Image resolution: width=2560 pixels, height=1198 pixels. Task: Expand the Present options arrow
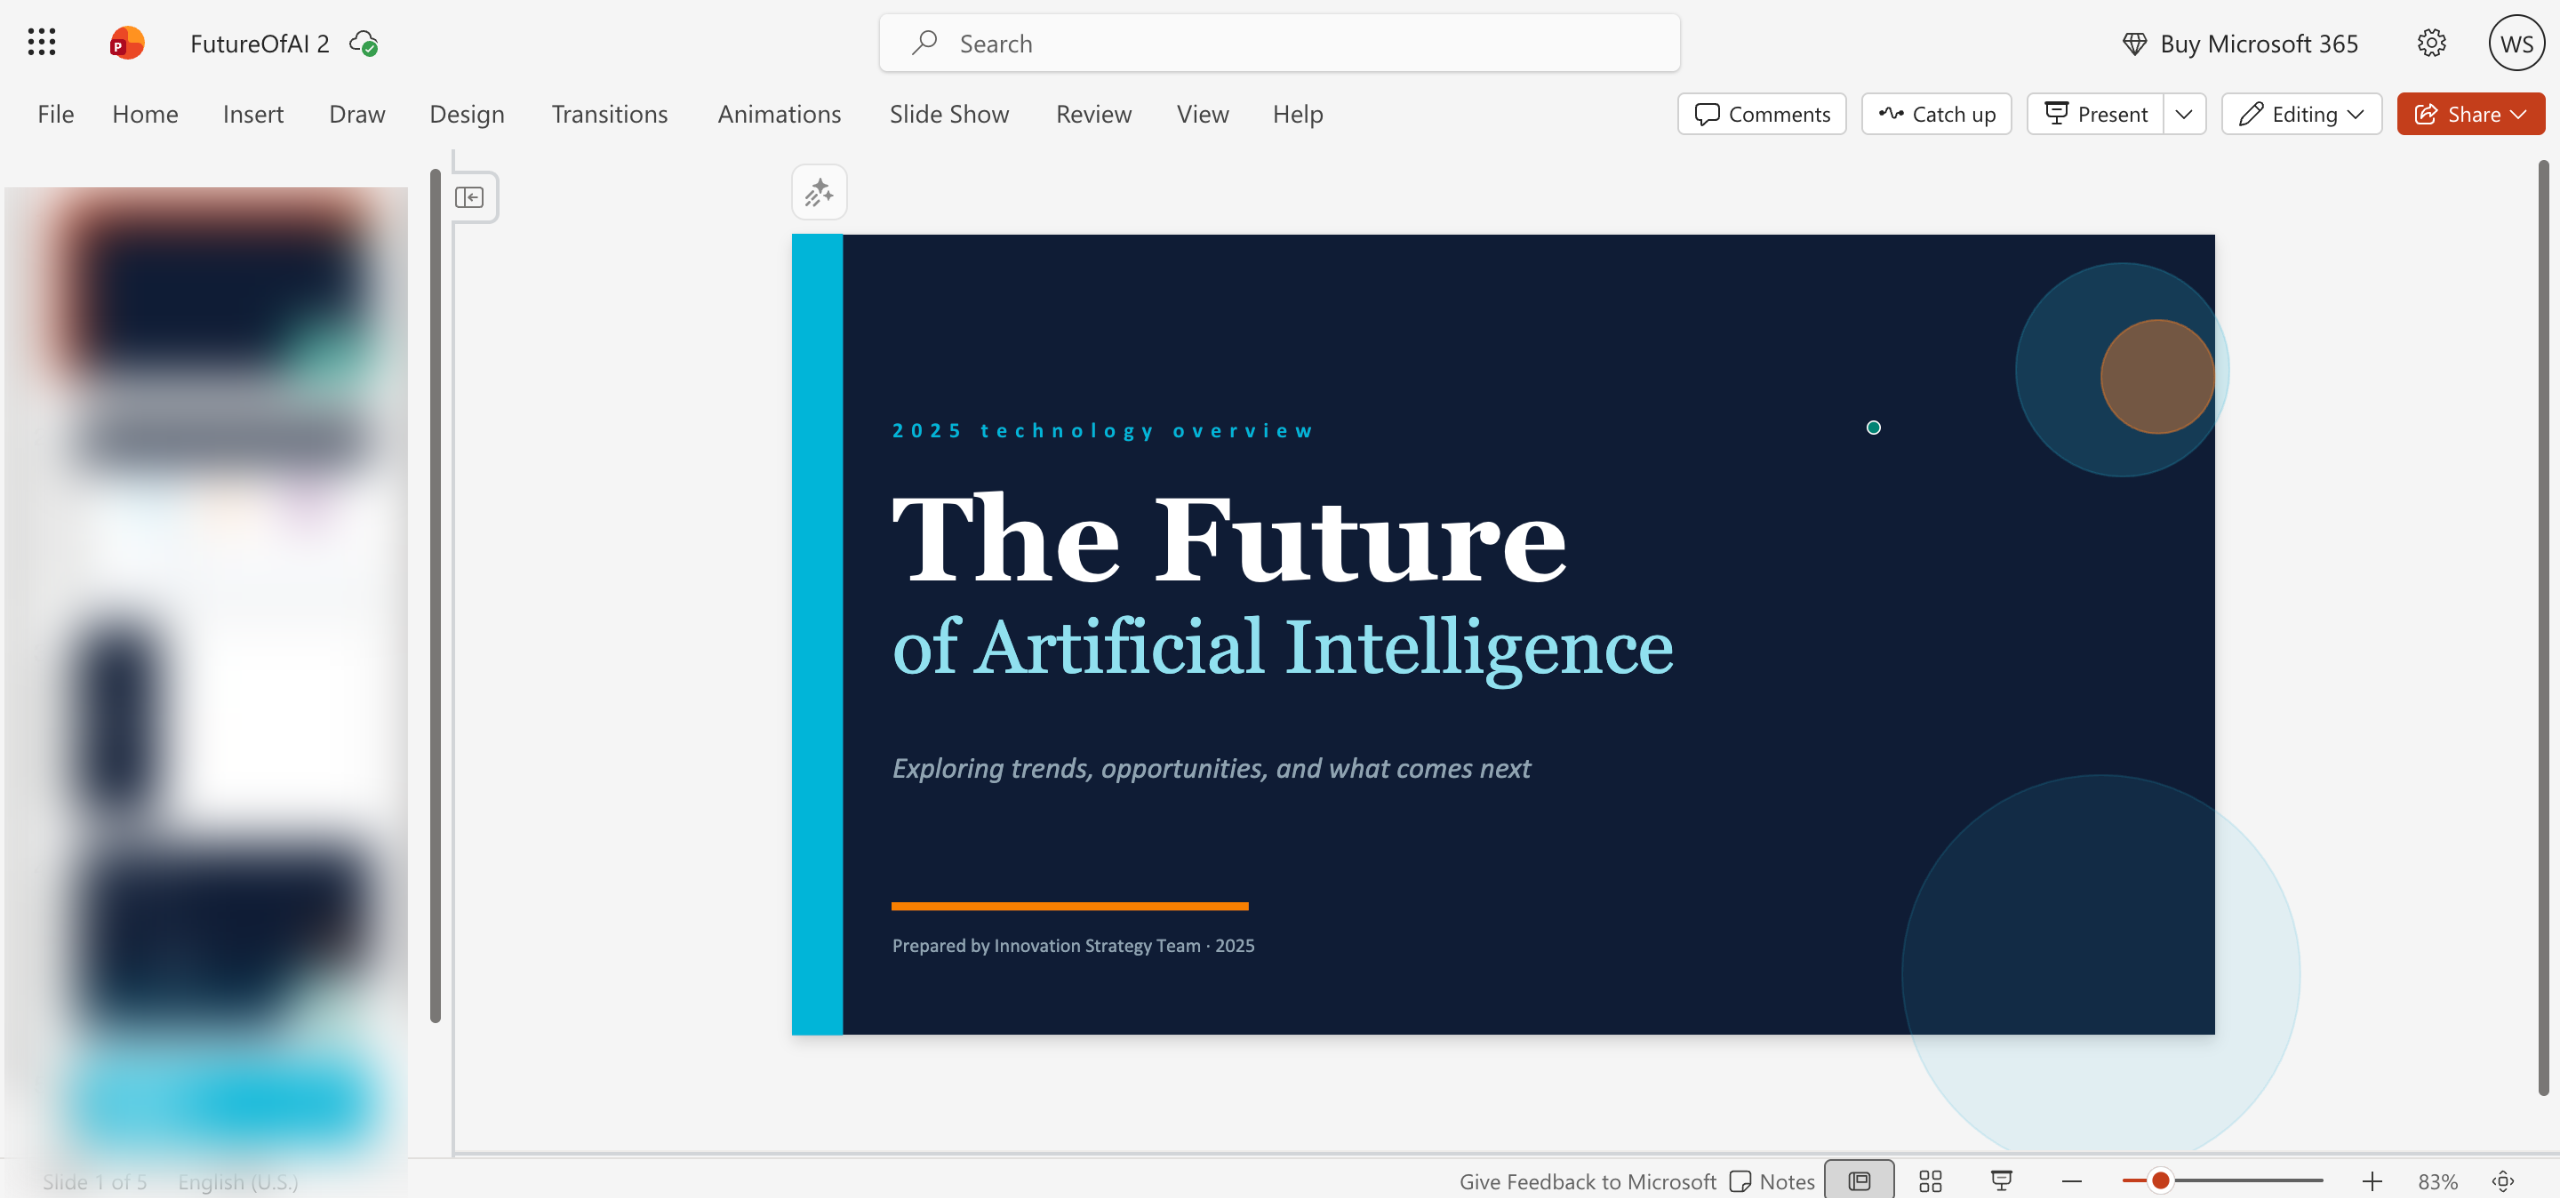tap(2184, 114)
